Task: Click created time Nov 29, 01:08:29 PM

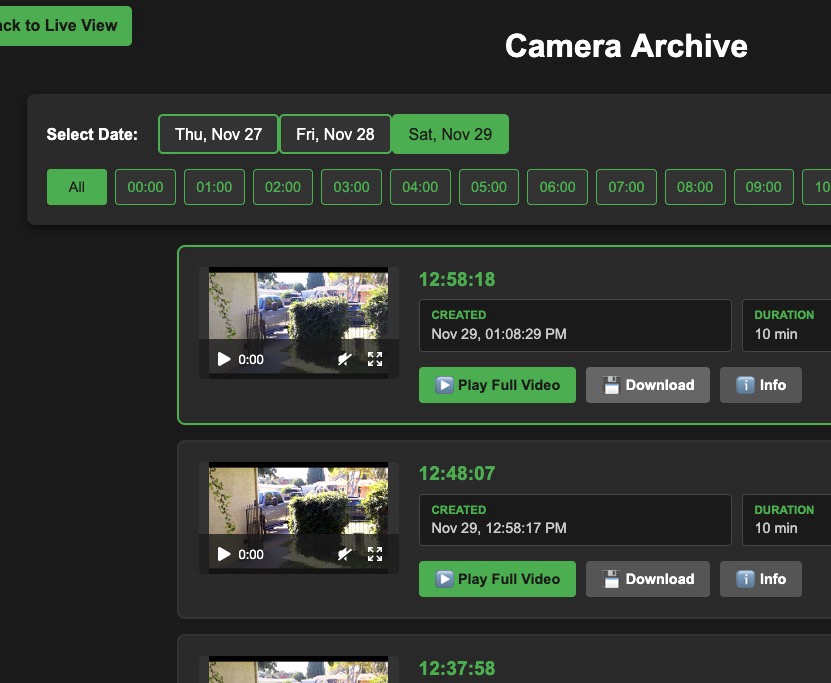Action: coord(499,334)
